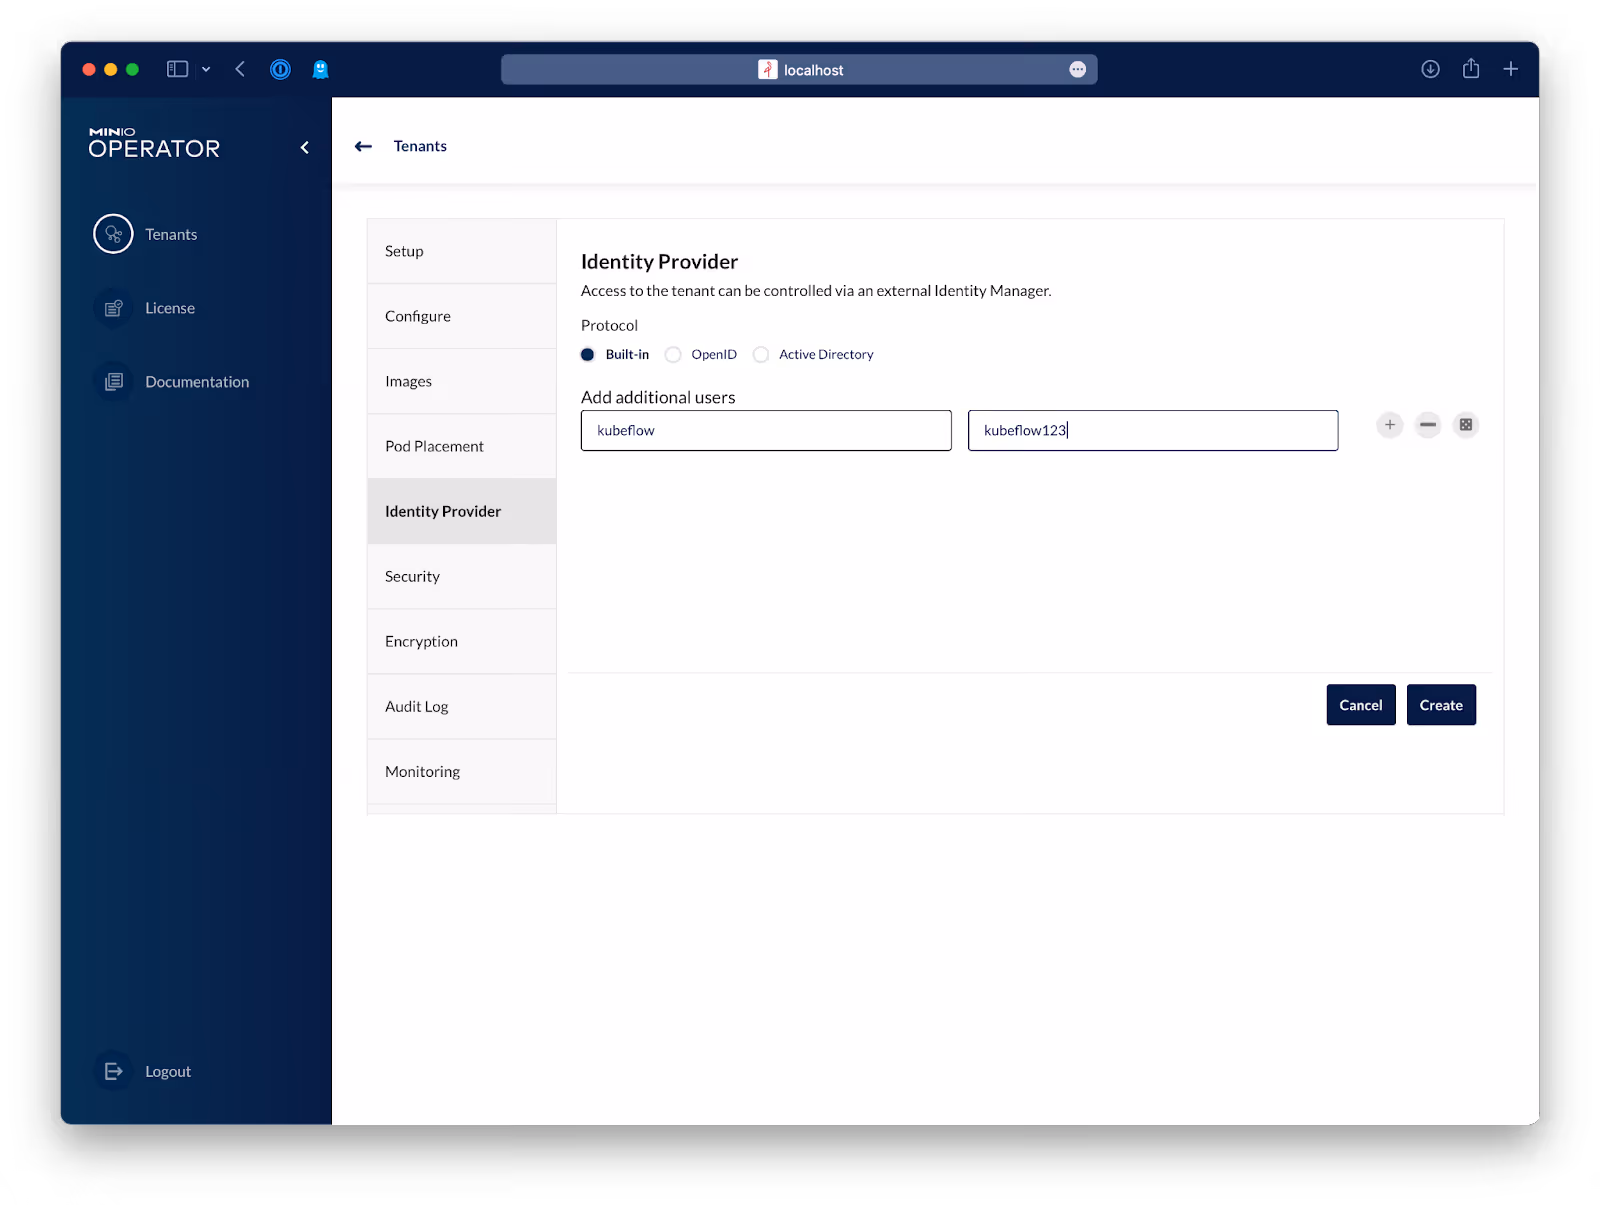Go back using Tenants arrow
This screenshot has width=1600, height=1205.
(363, 146)
